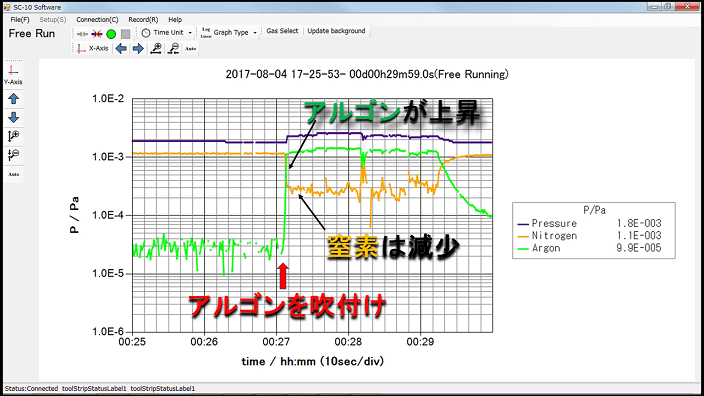Open the Connection(C) menu
Viewport: 704px width, 396px height.
[97, 20]
